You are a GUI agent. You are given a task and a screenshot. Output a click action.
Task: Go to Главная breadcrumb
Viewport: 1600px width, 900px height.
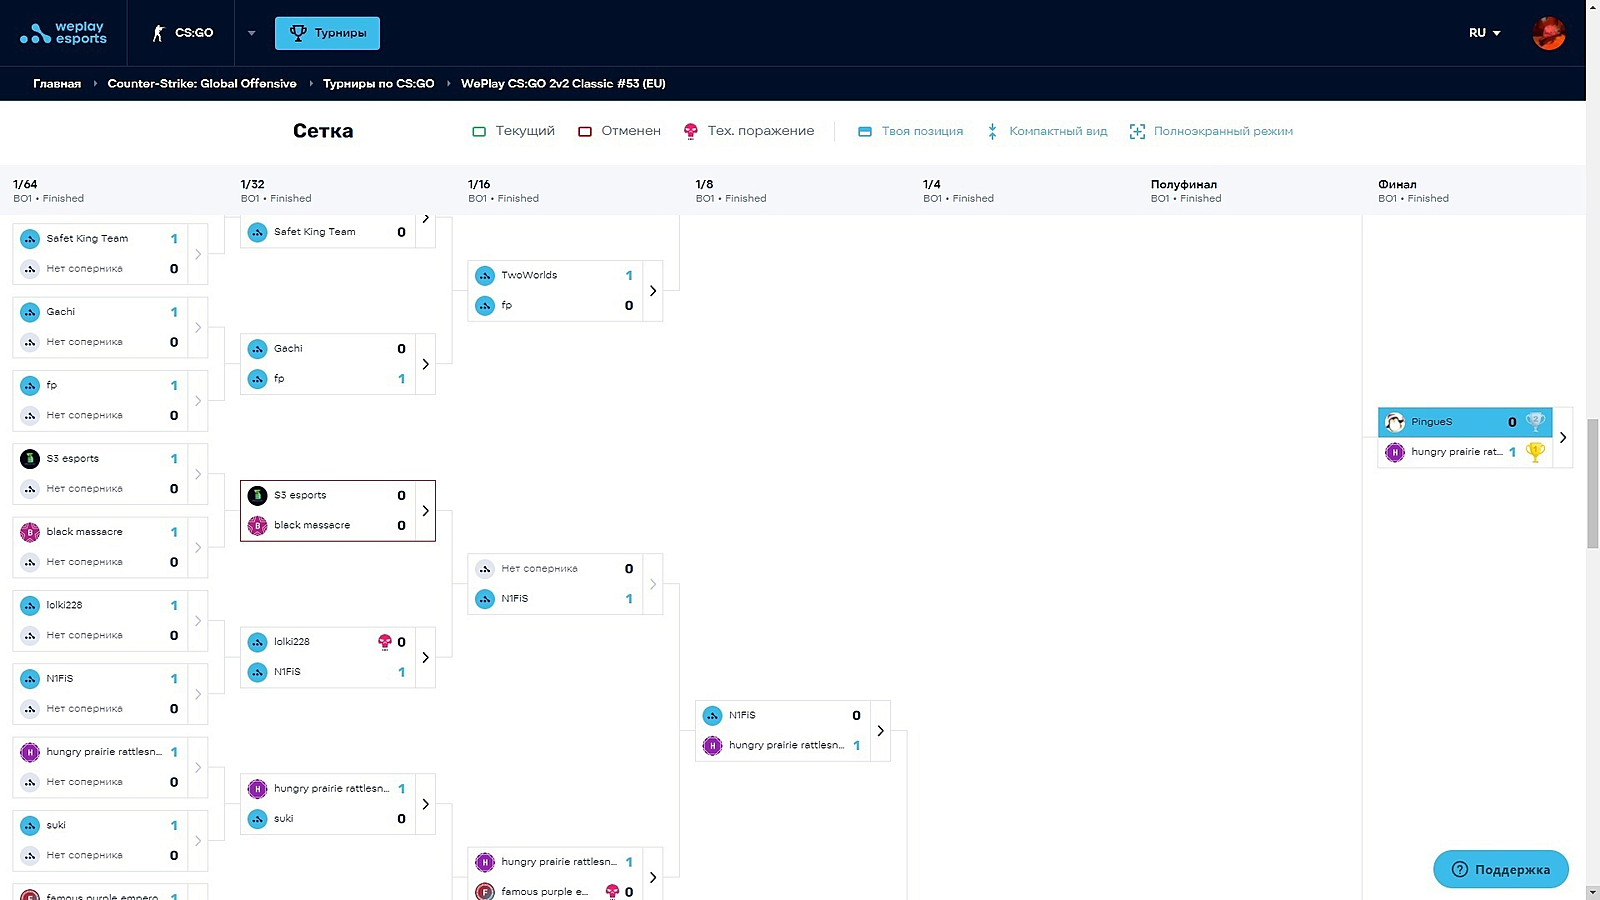coord(57,84)
